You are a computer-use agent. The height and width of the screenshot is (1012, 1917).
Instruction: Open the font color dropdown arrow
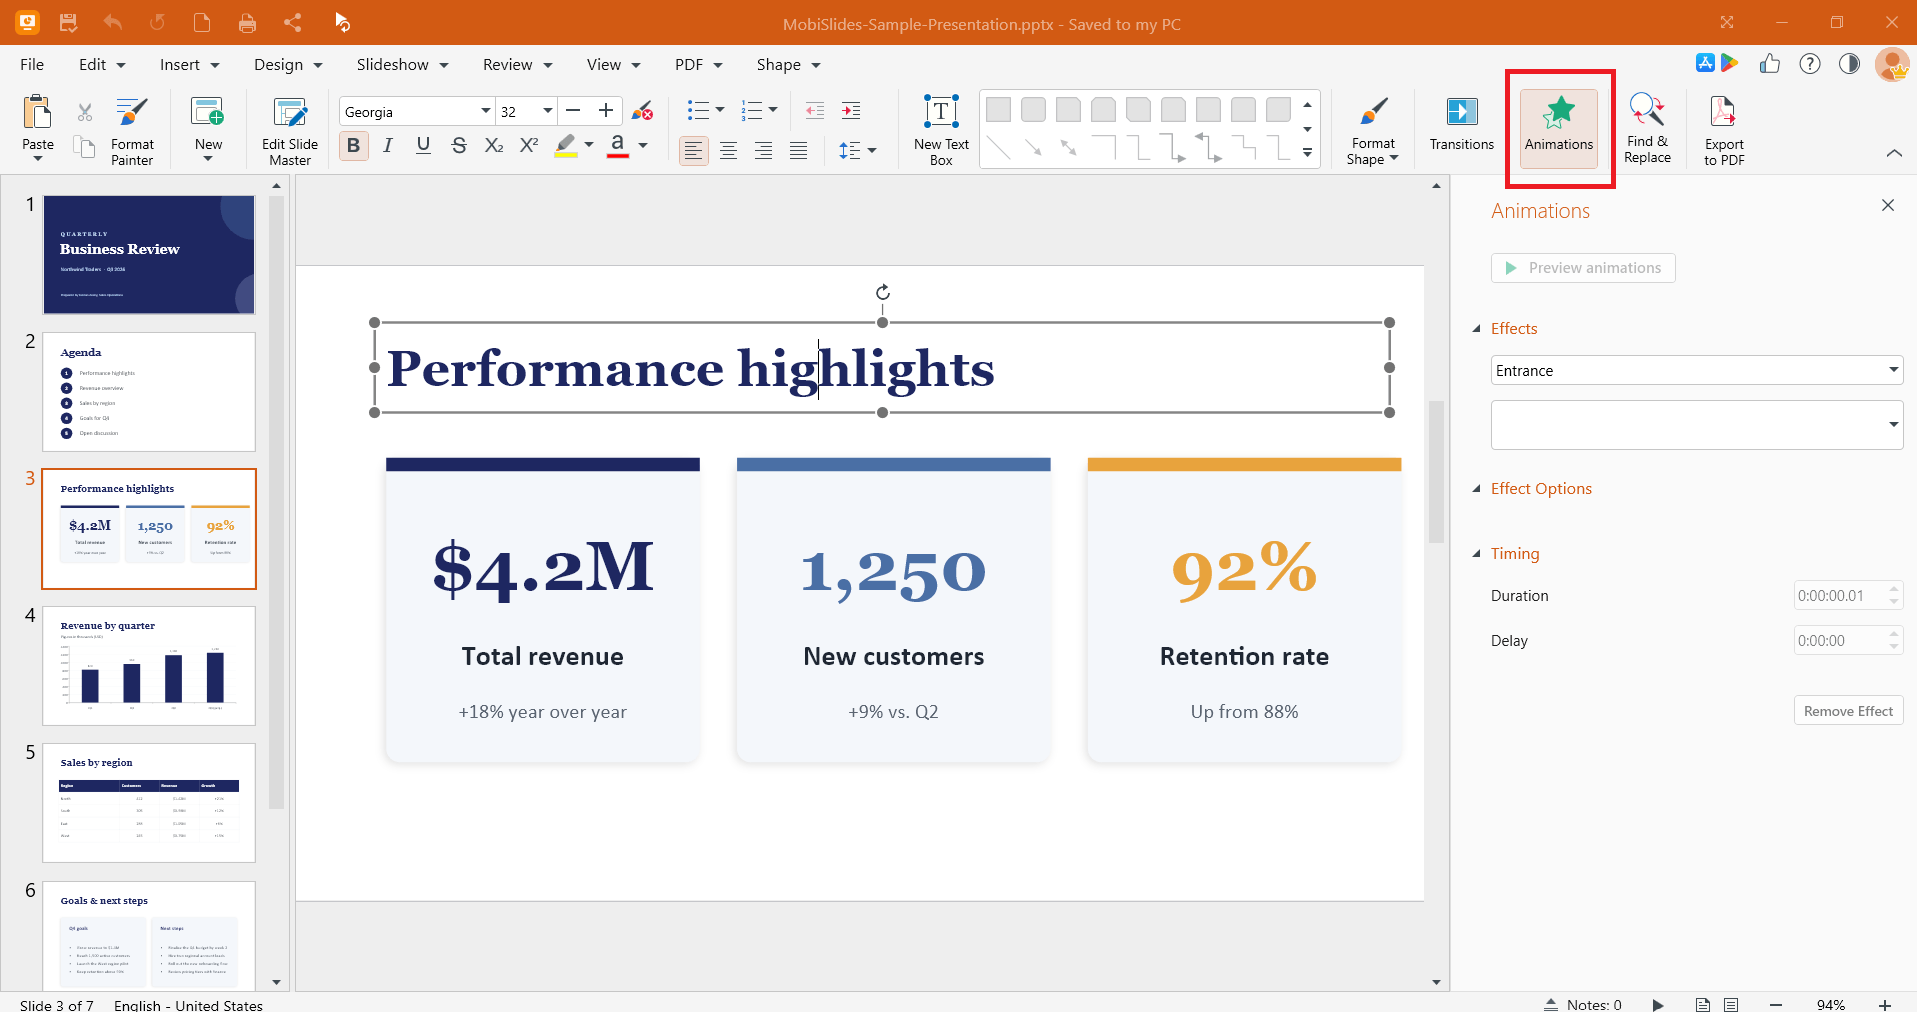643,146
